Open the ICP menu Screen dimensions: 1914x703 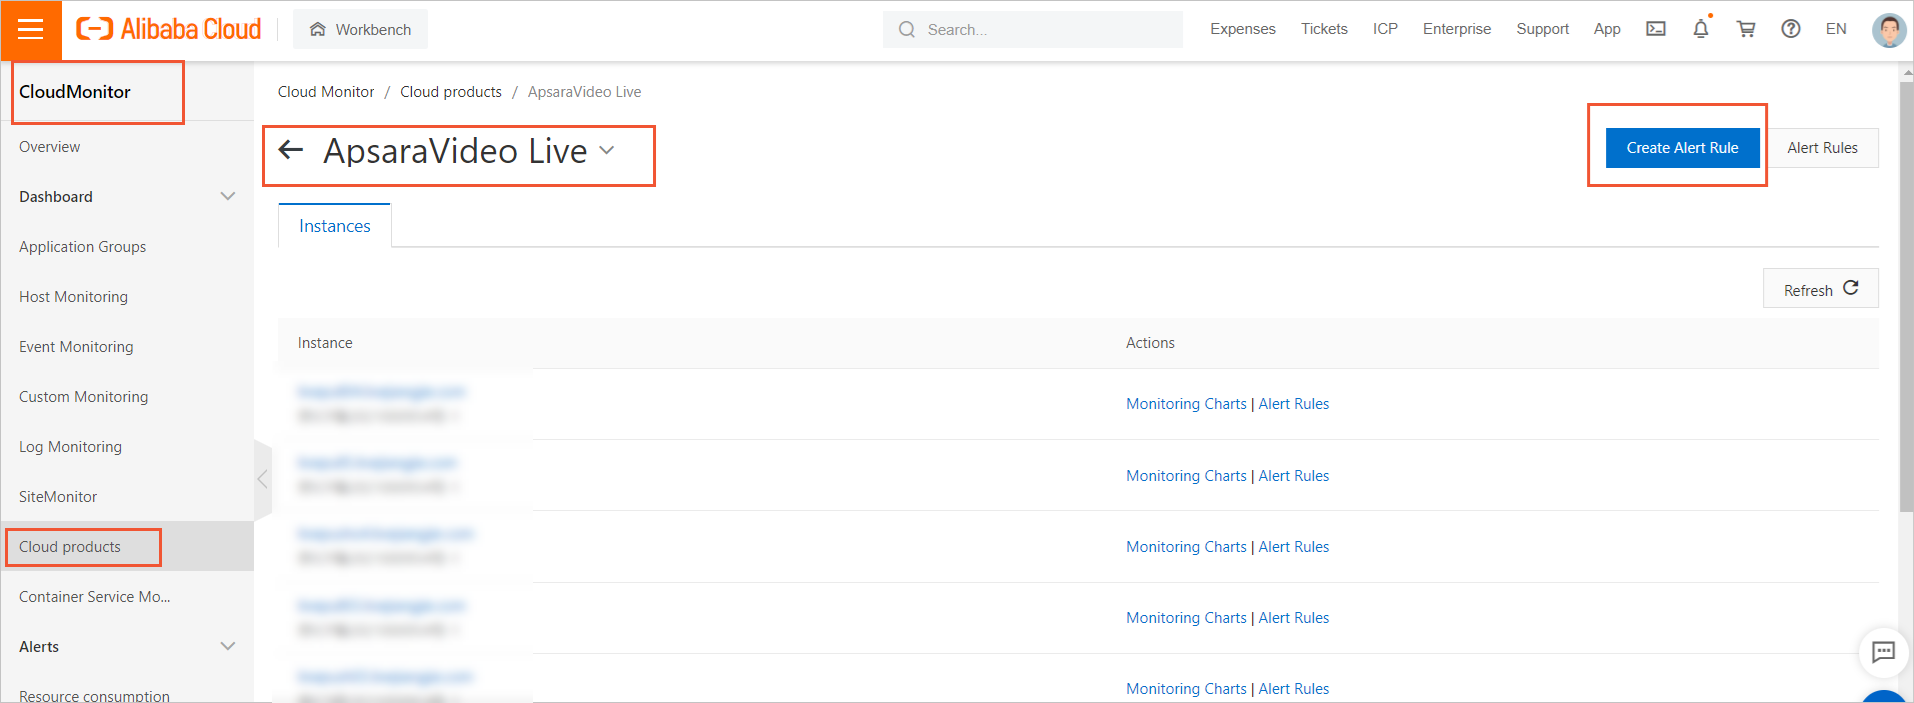[x=1385, y=29]
